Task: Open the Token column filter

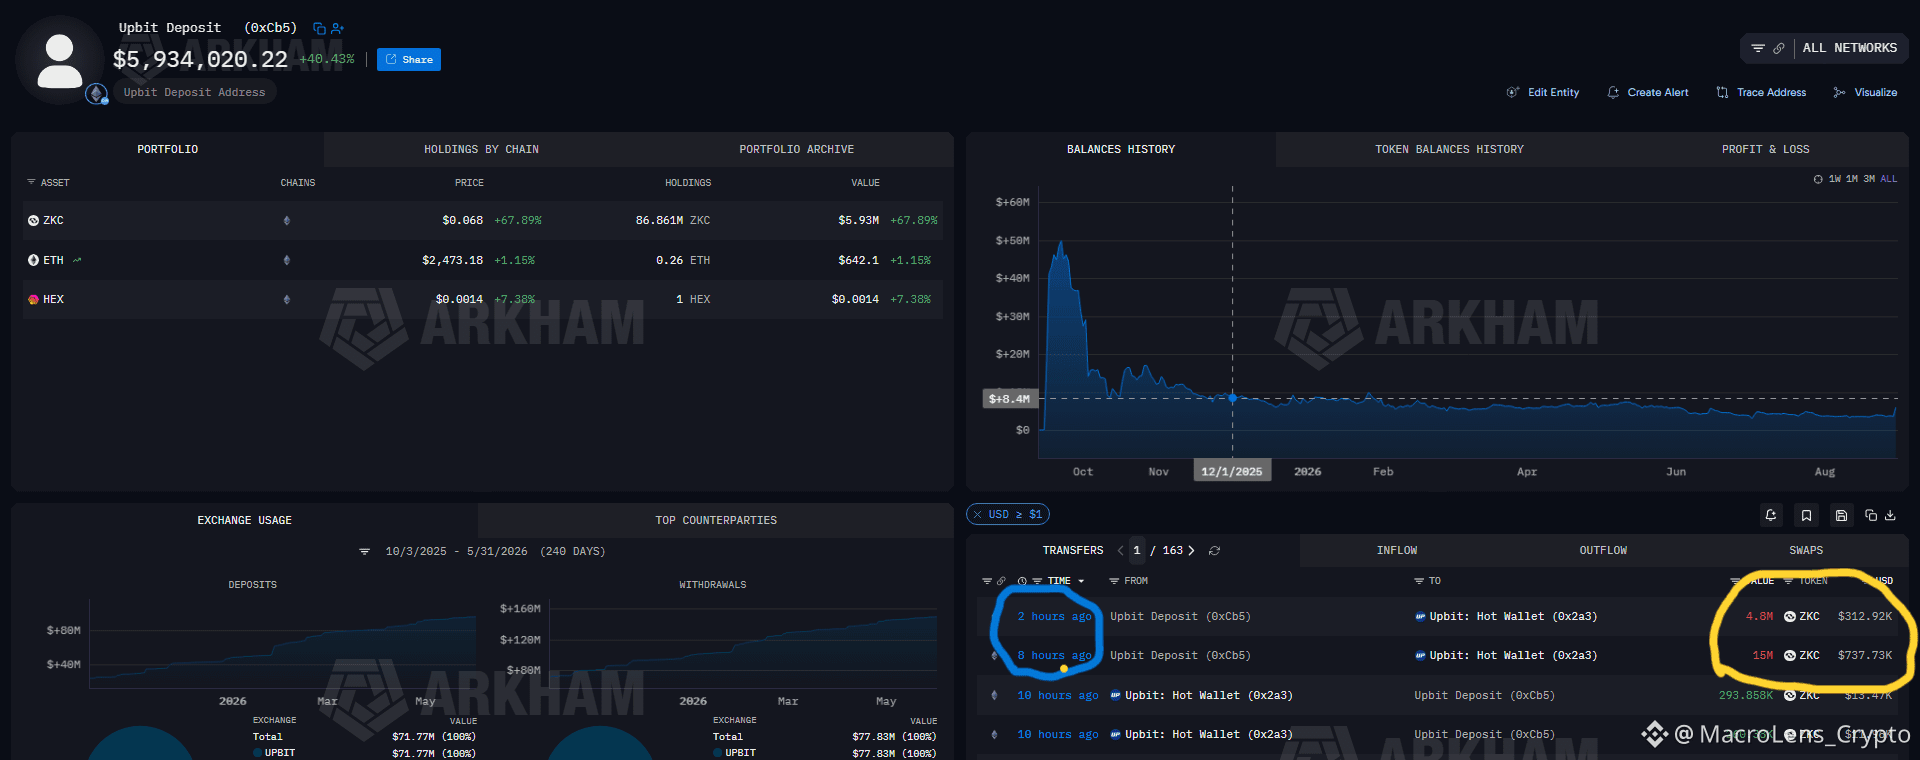Action: pyautogui.click(x=1788, y=581)
